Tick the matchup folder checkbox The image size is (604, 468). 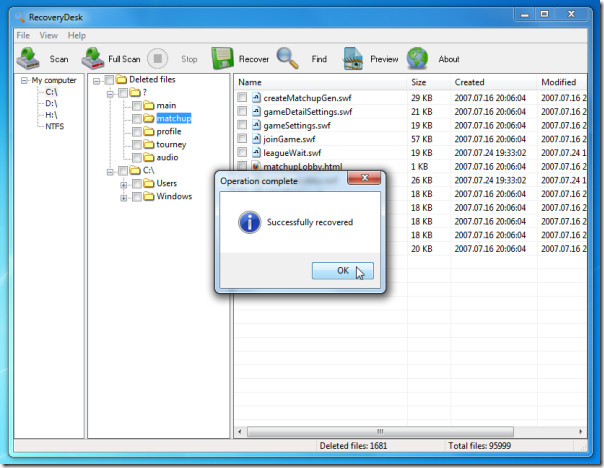pyautogui.click(x=137, y=119)
